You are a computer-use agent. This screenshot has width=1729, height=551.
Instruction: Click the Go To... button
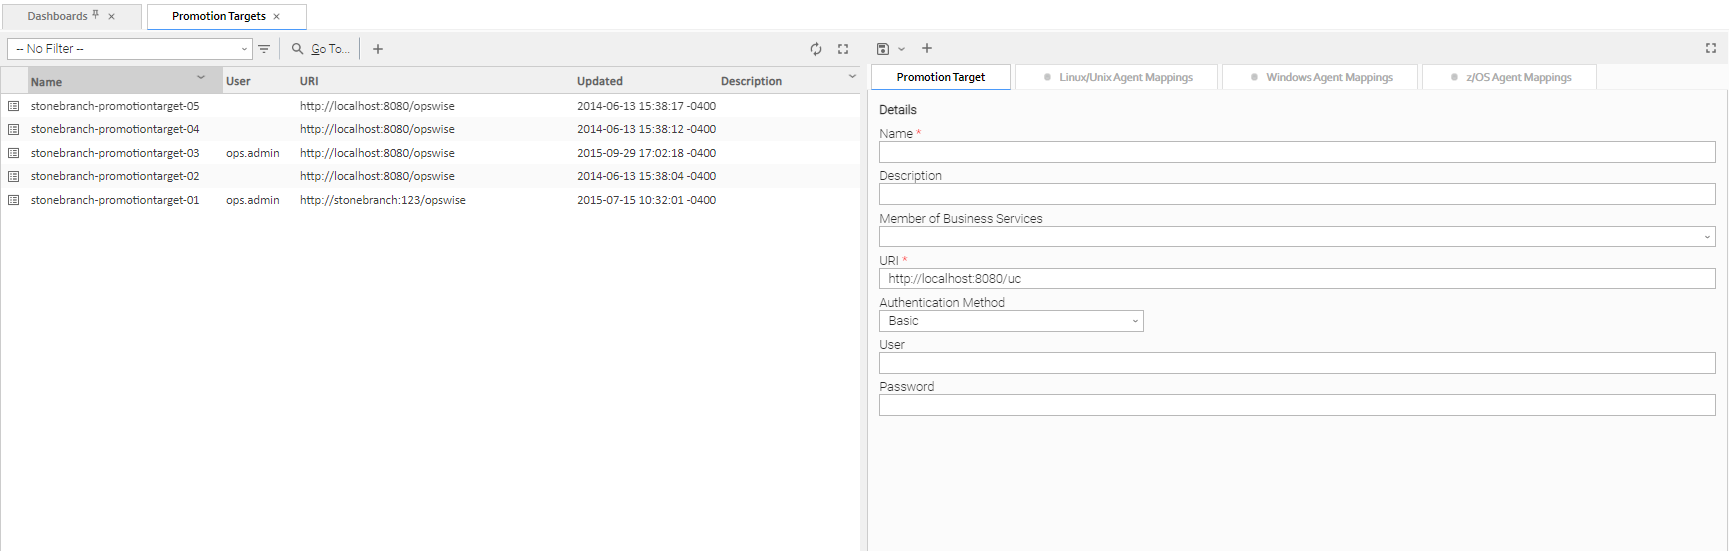click(x=321, y=49)
